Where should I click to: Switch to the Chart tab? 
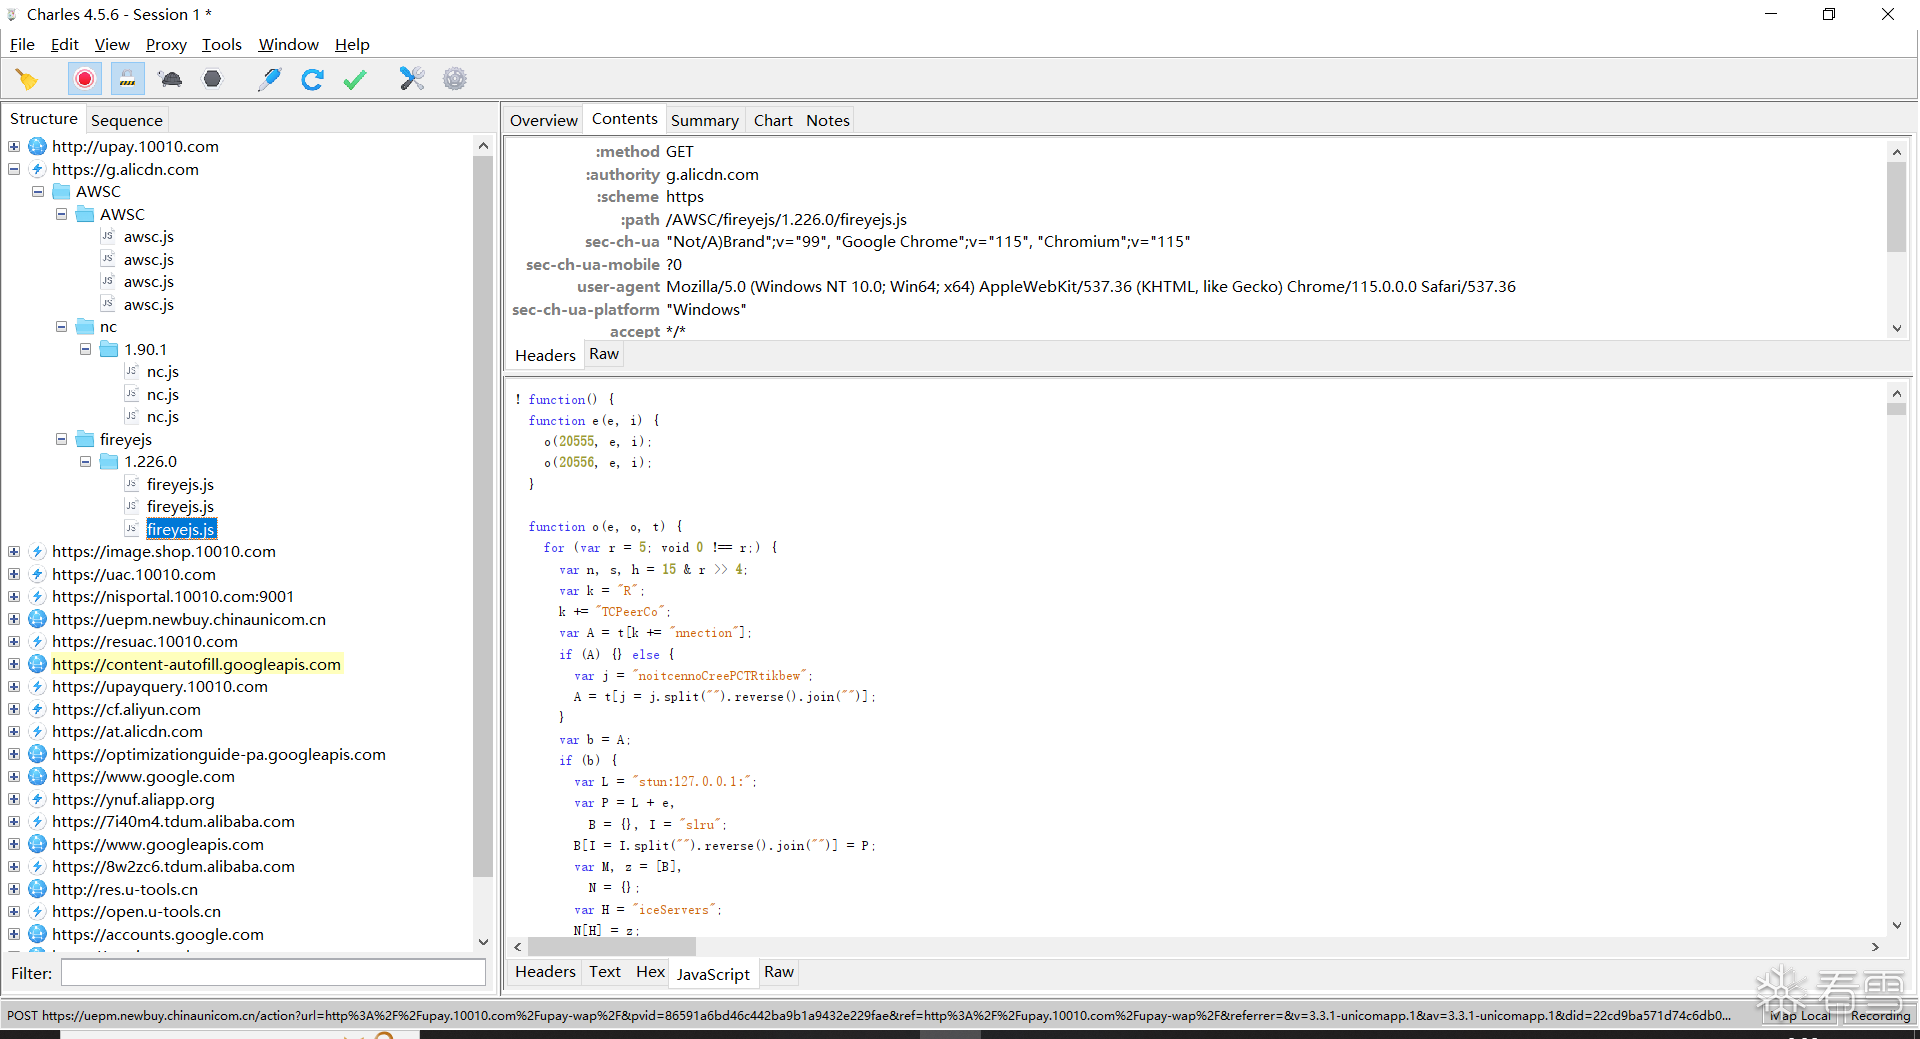coord(773,120)
